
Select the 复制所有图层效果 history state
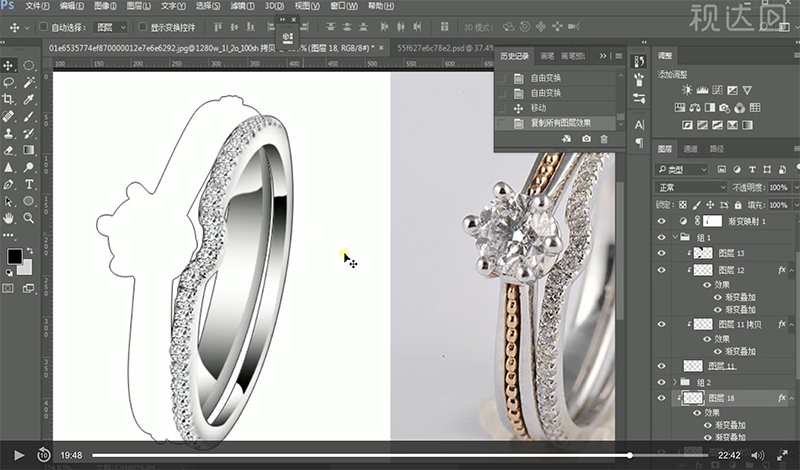(556, 123)
